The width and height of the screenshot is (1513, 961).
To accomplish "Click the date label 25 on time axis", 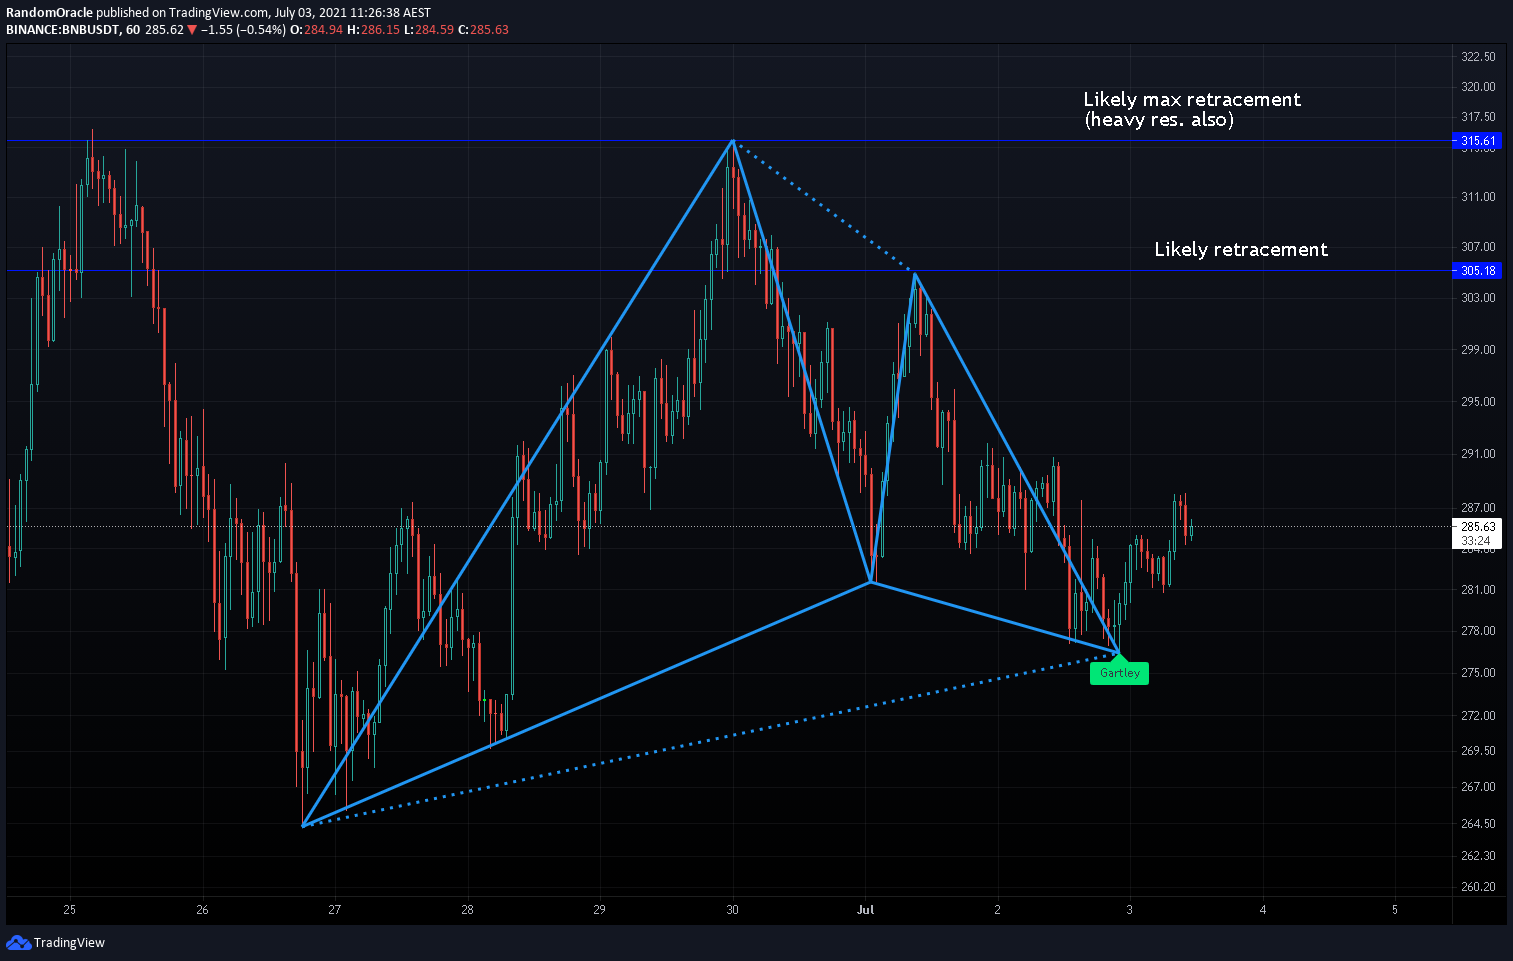I will [x=69, y=910].
